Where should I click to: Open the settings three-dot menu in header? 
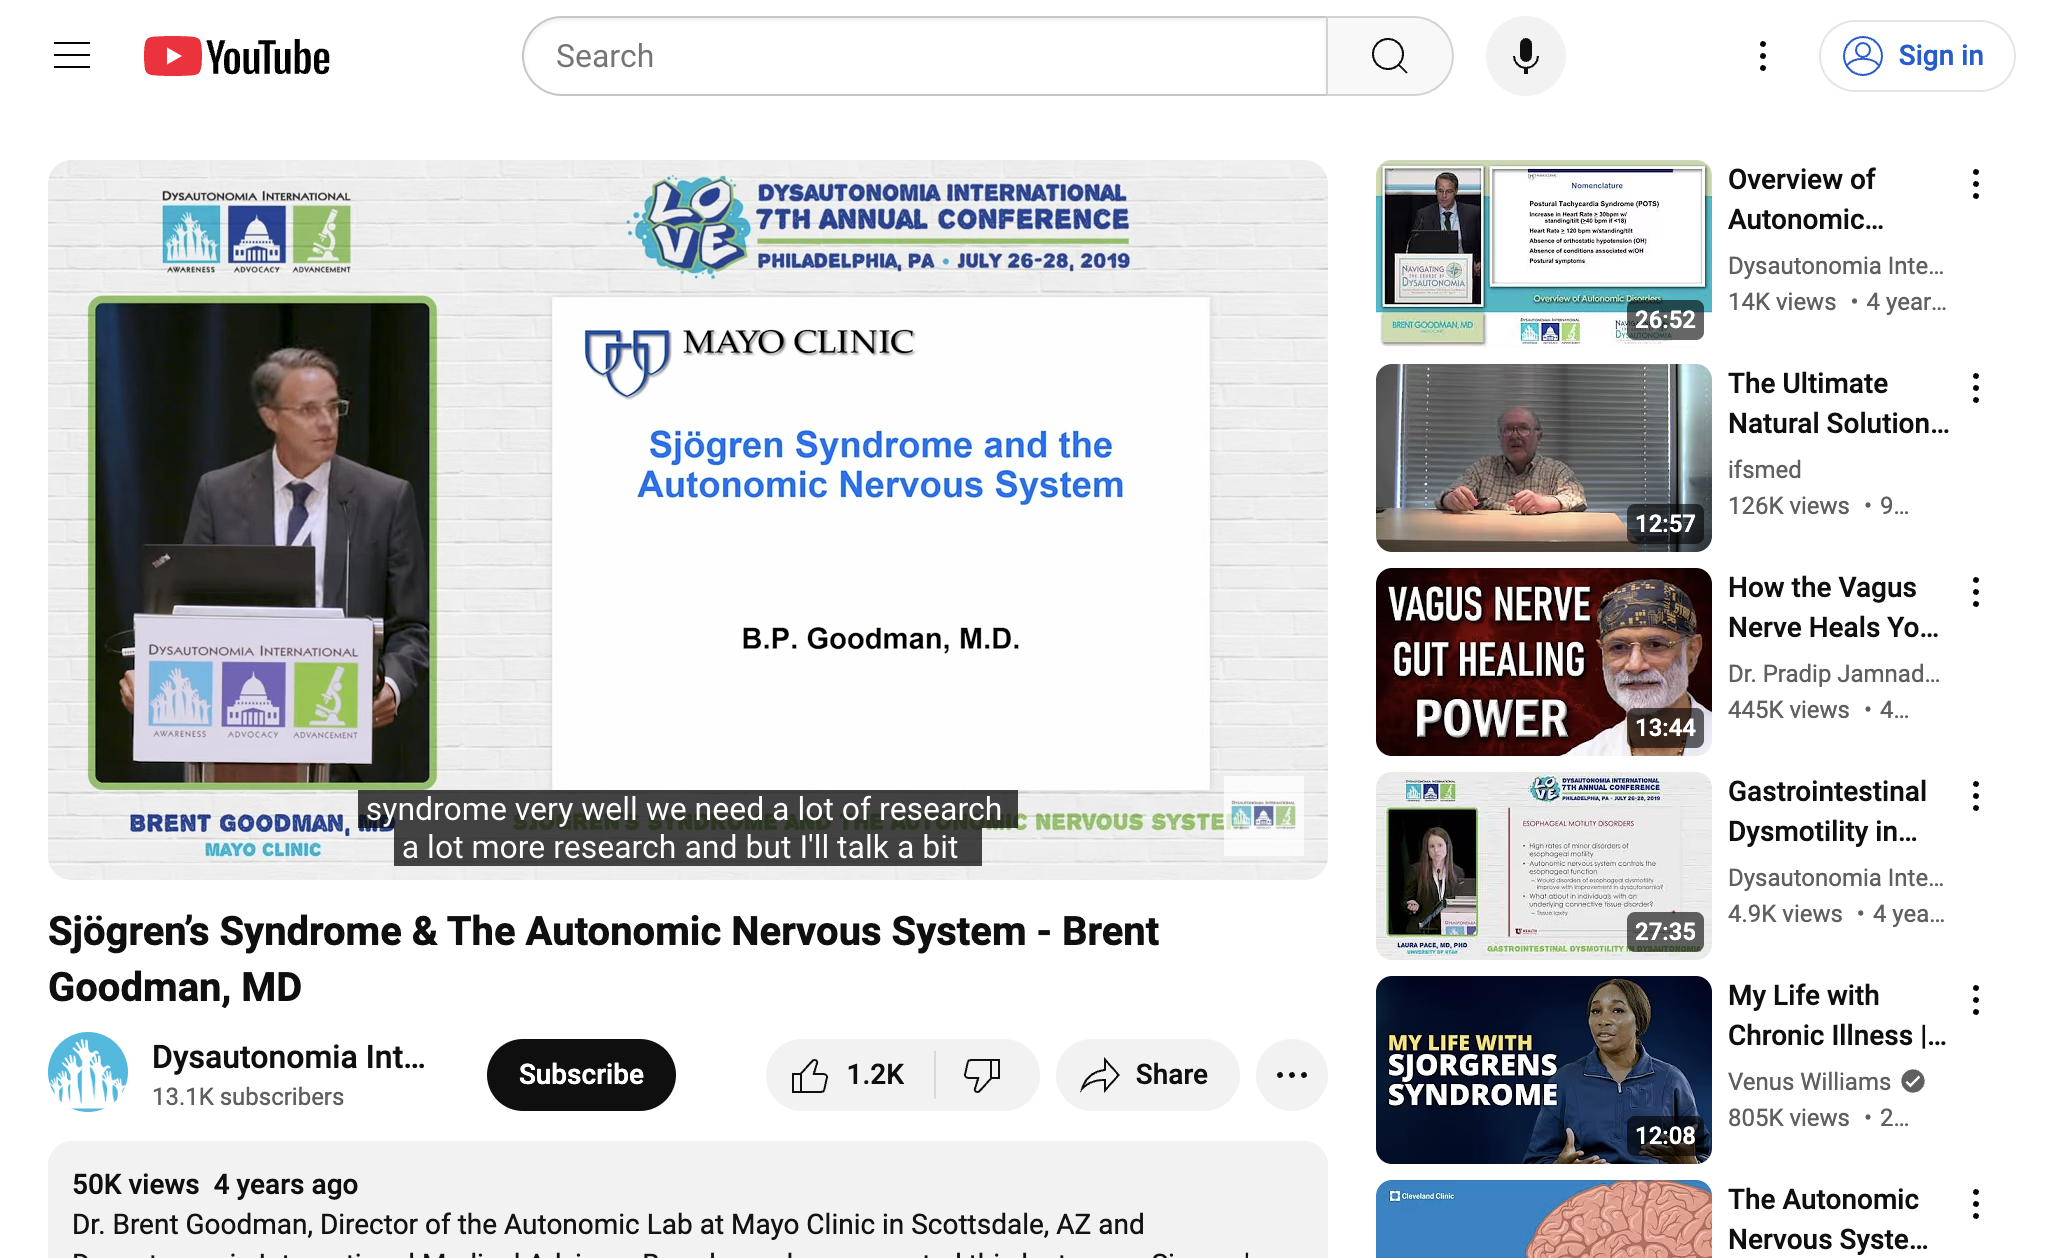point(1762,56)
